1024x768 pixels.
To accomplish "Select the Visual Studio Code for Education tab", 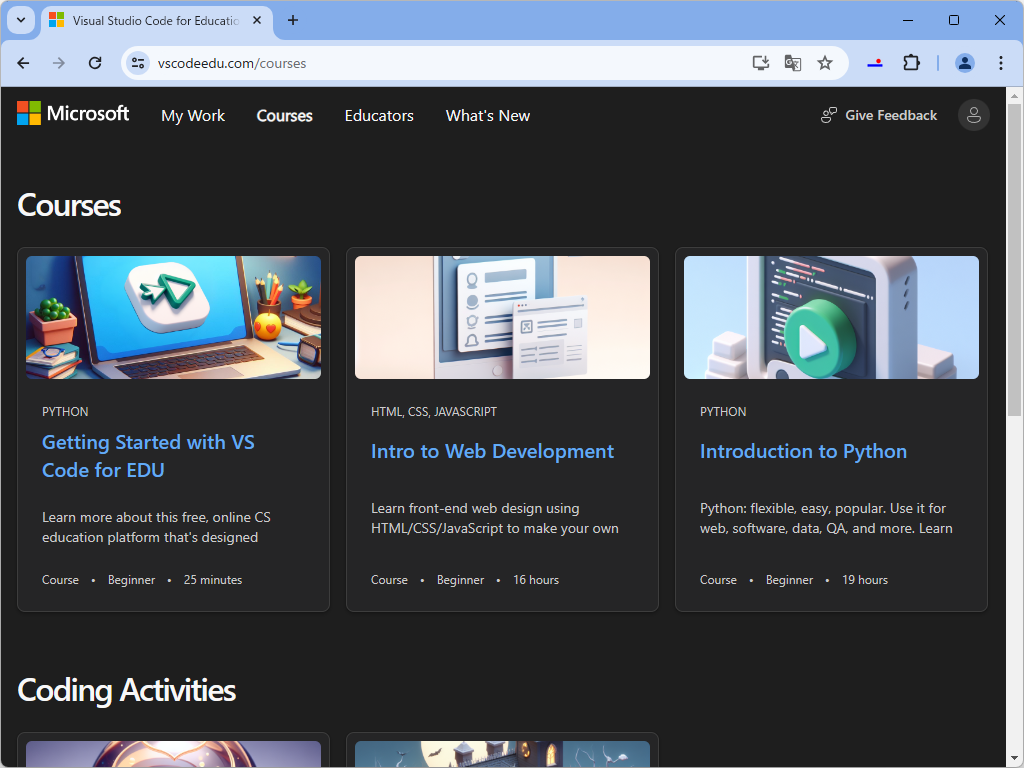I will click(x=157, y=20).
